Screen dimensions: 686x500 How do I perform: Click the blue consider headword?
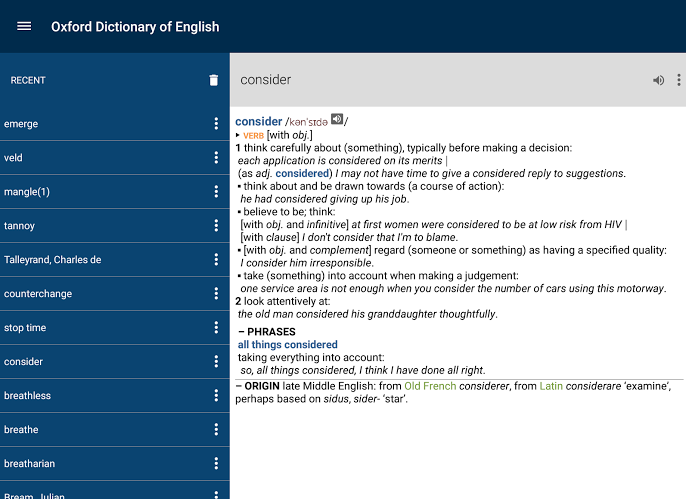[259, 121]
